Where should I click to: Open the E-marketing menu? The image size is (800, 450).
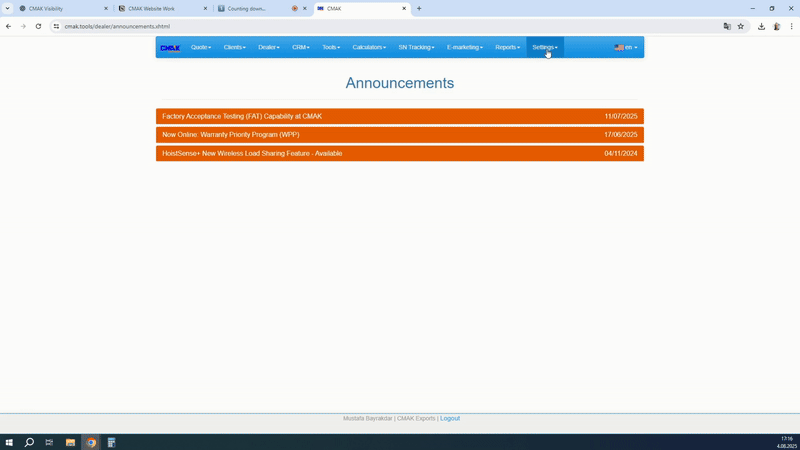pos(465,47)
